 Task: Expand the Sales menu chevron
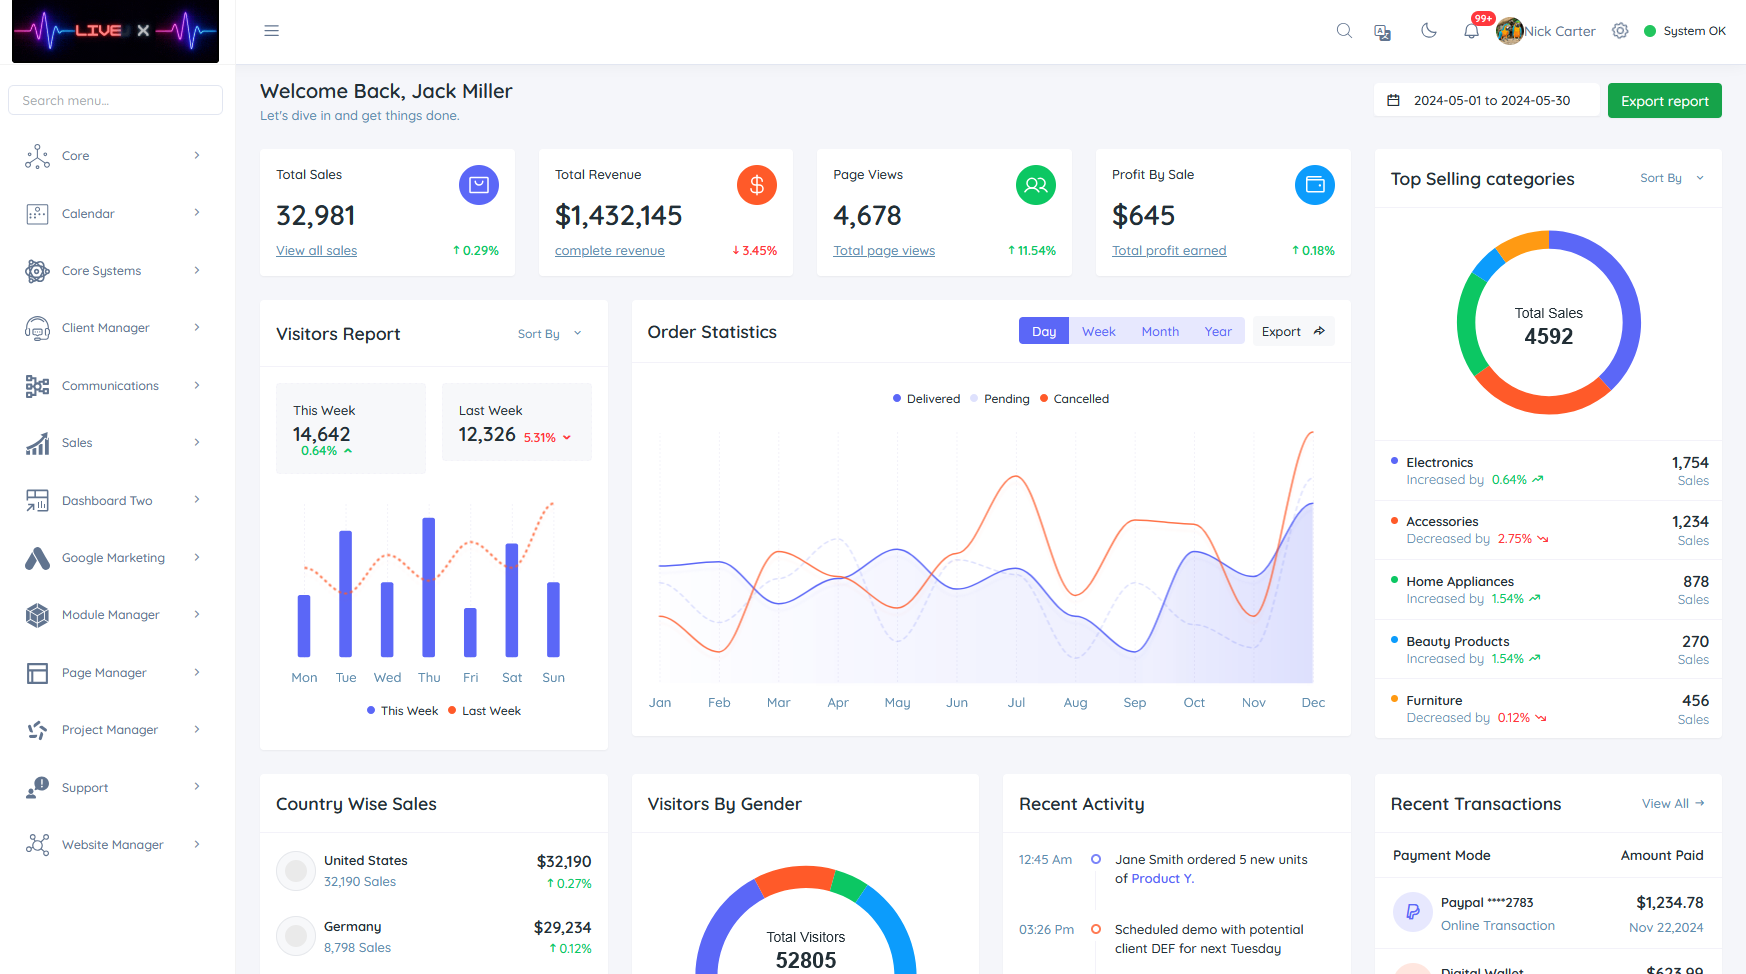click(197, 442)
